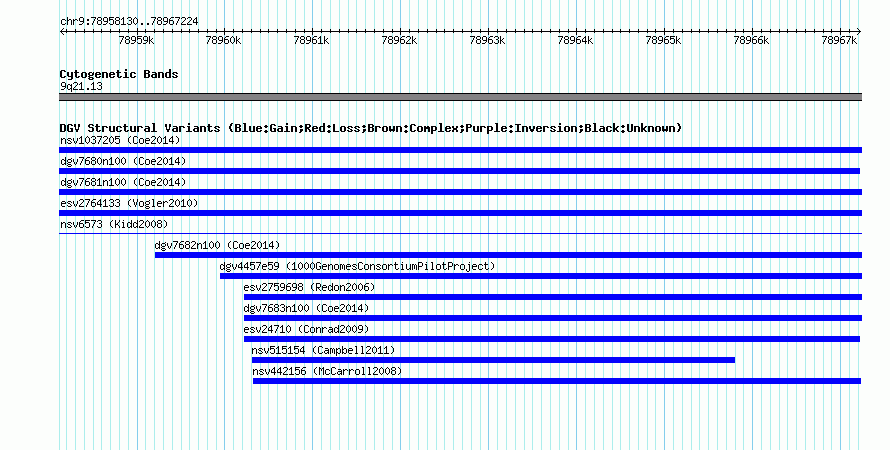Click the Cytogenetic Bands track title
Viewport: 890px width, 450px height.
click(x=119, y=74)
